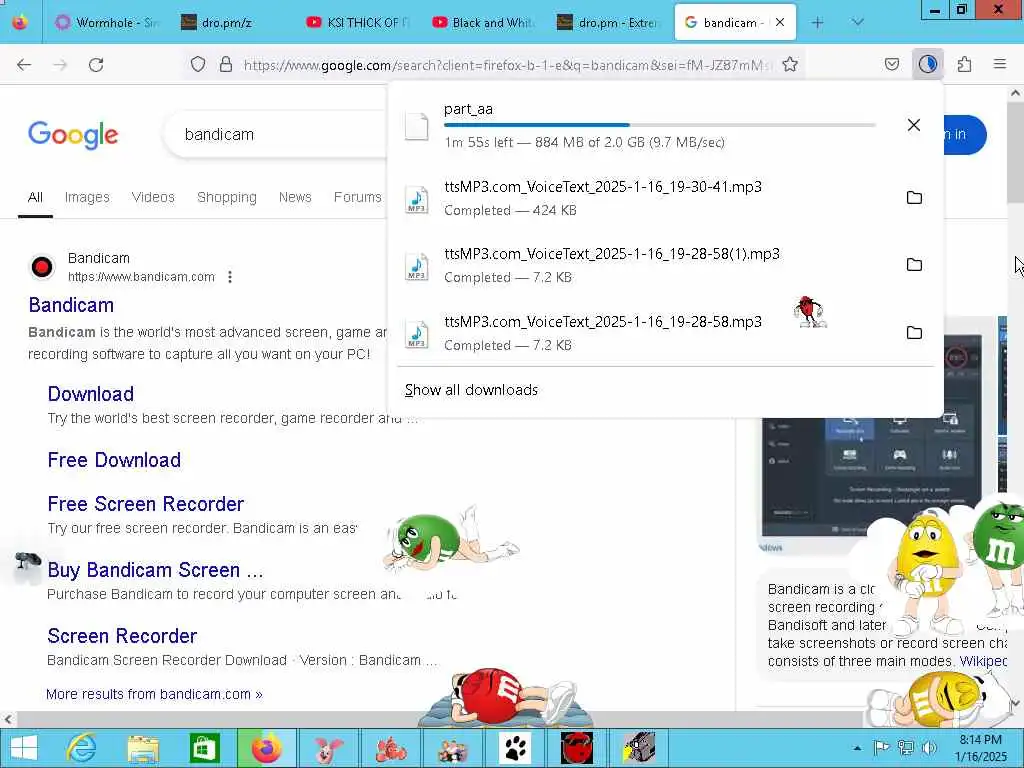
Task: Open File Explorer from the taskbar
Action: (143, 748)
